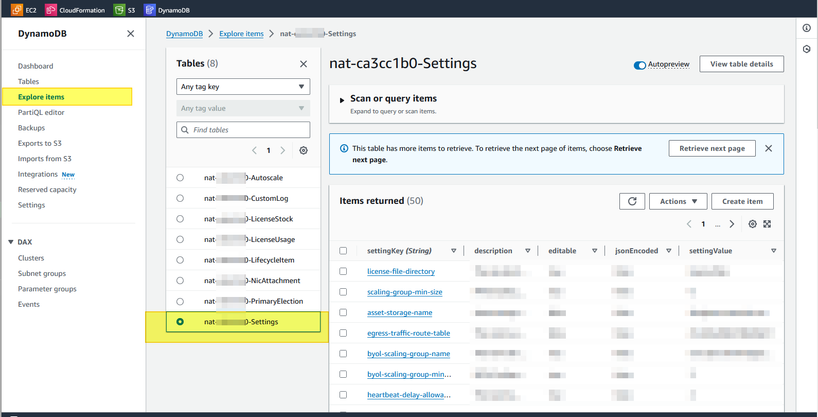Click the Retrieve next page button
This screenshot has width=818, height=417.
[x=711, y=149]
